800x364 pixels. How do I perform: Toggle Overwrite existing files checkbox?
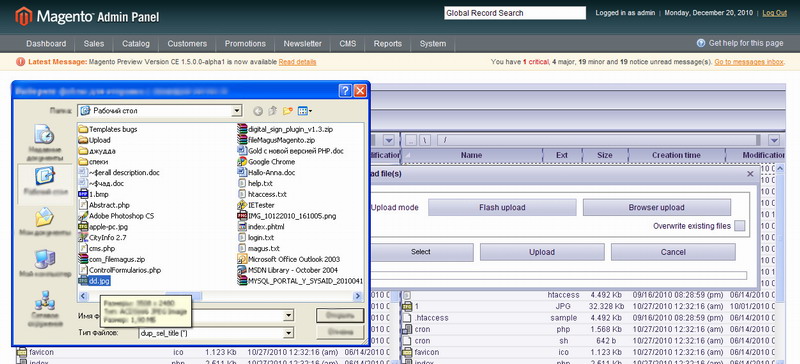(x=739, y=226)
